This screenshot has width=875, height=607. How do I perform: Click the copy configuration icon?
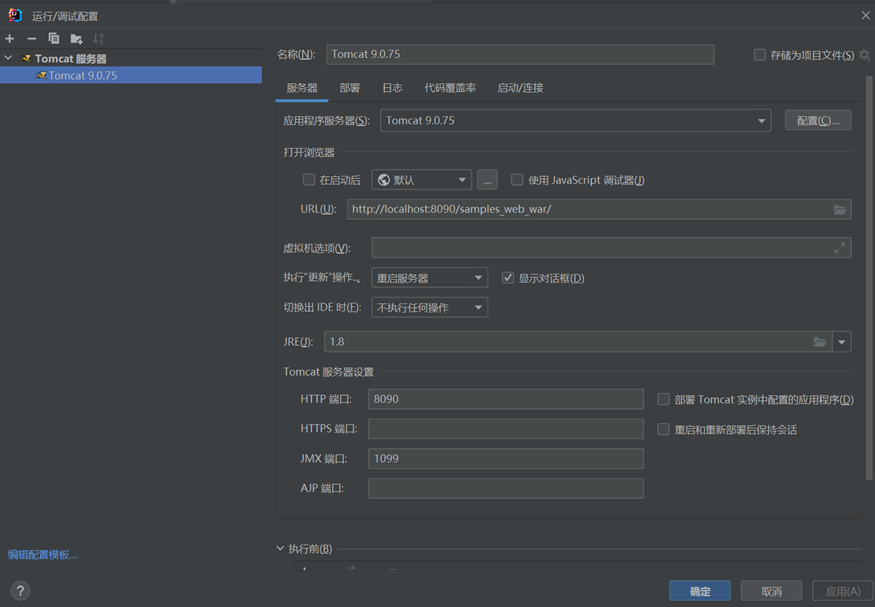point(54,38)
